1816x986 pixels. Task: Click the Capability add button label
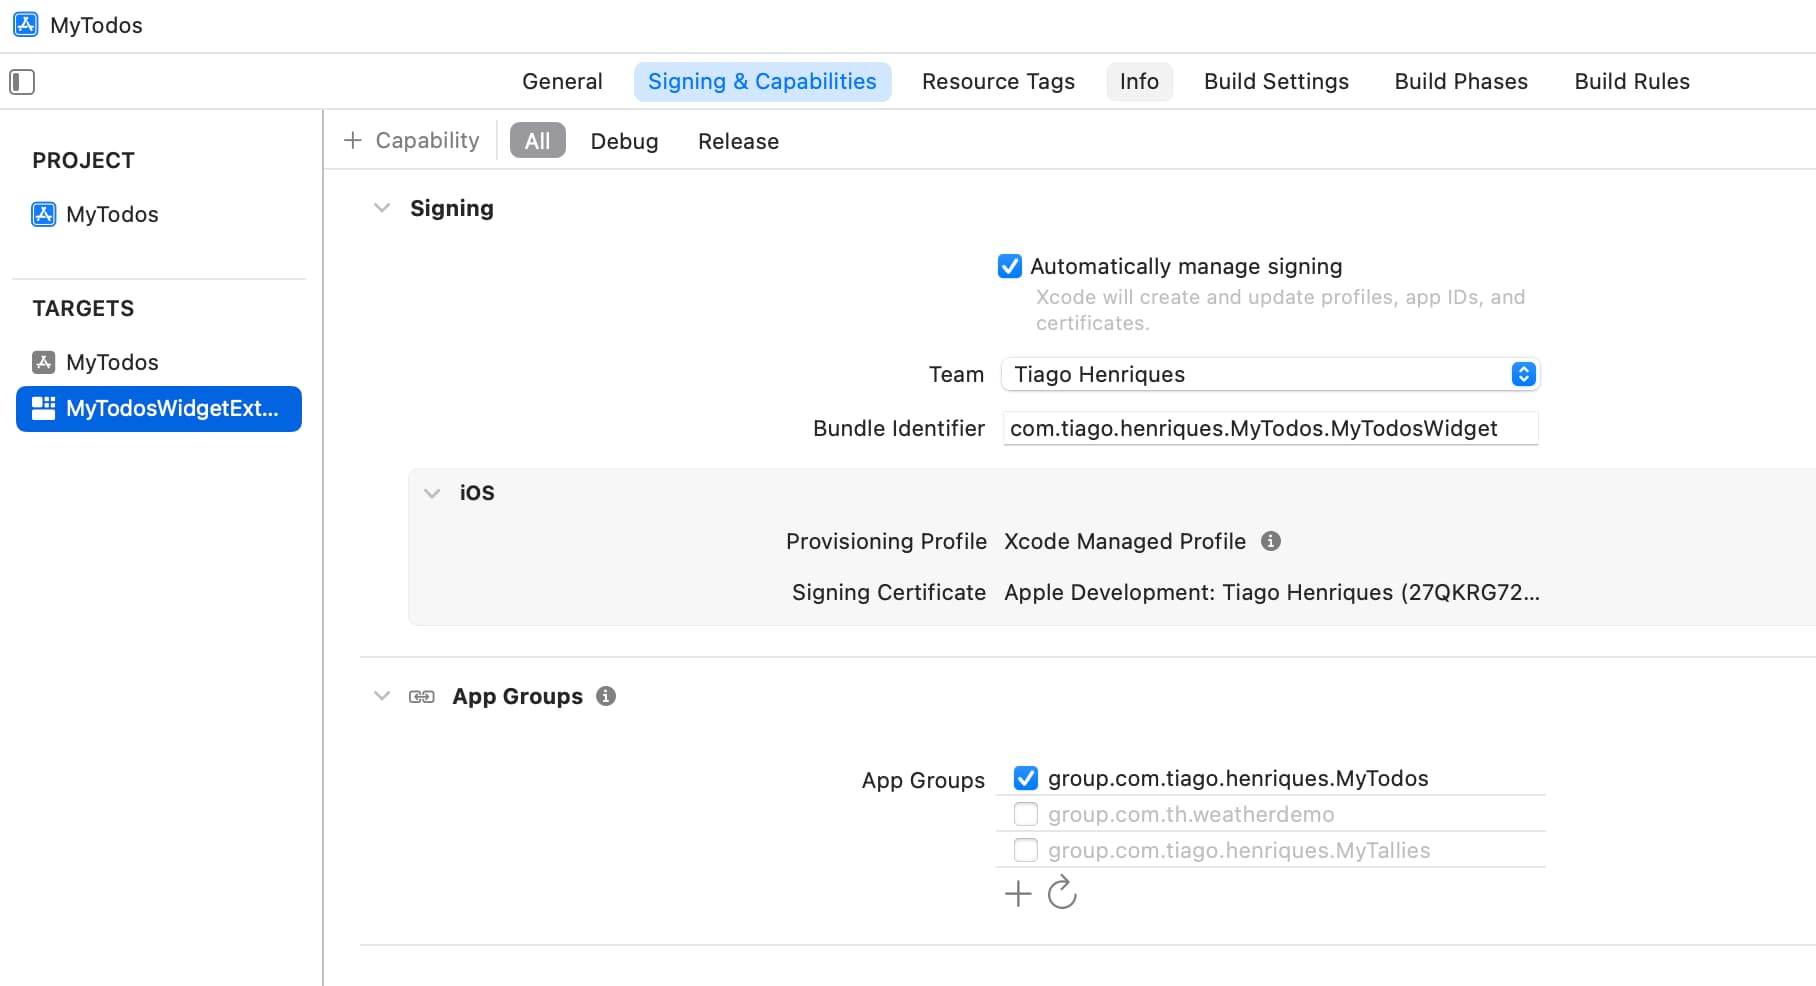pyautogui.click(x=427, y=141)
